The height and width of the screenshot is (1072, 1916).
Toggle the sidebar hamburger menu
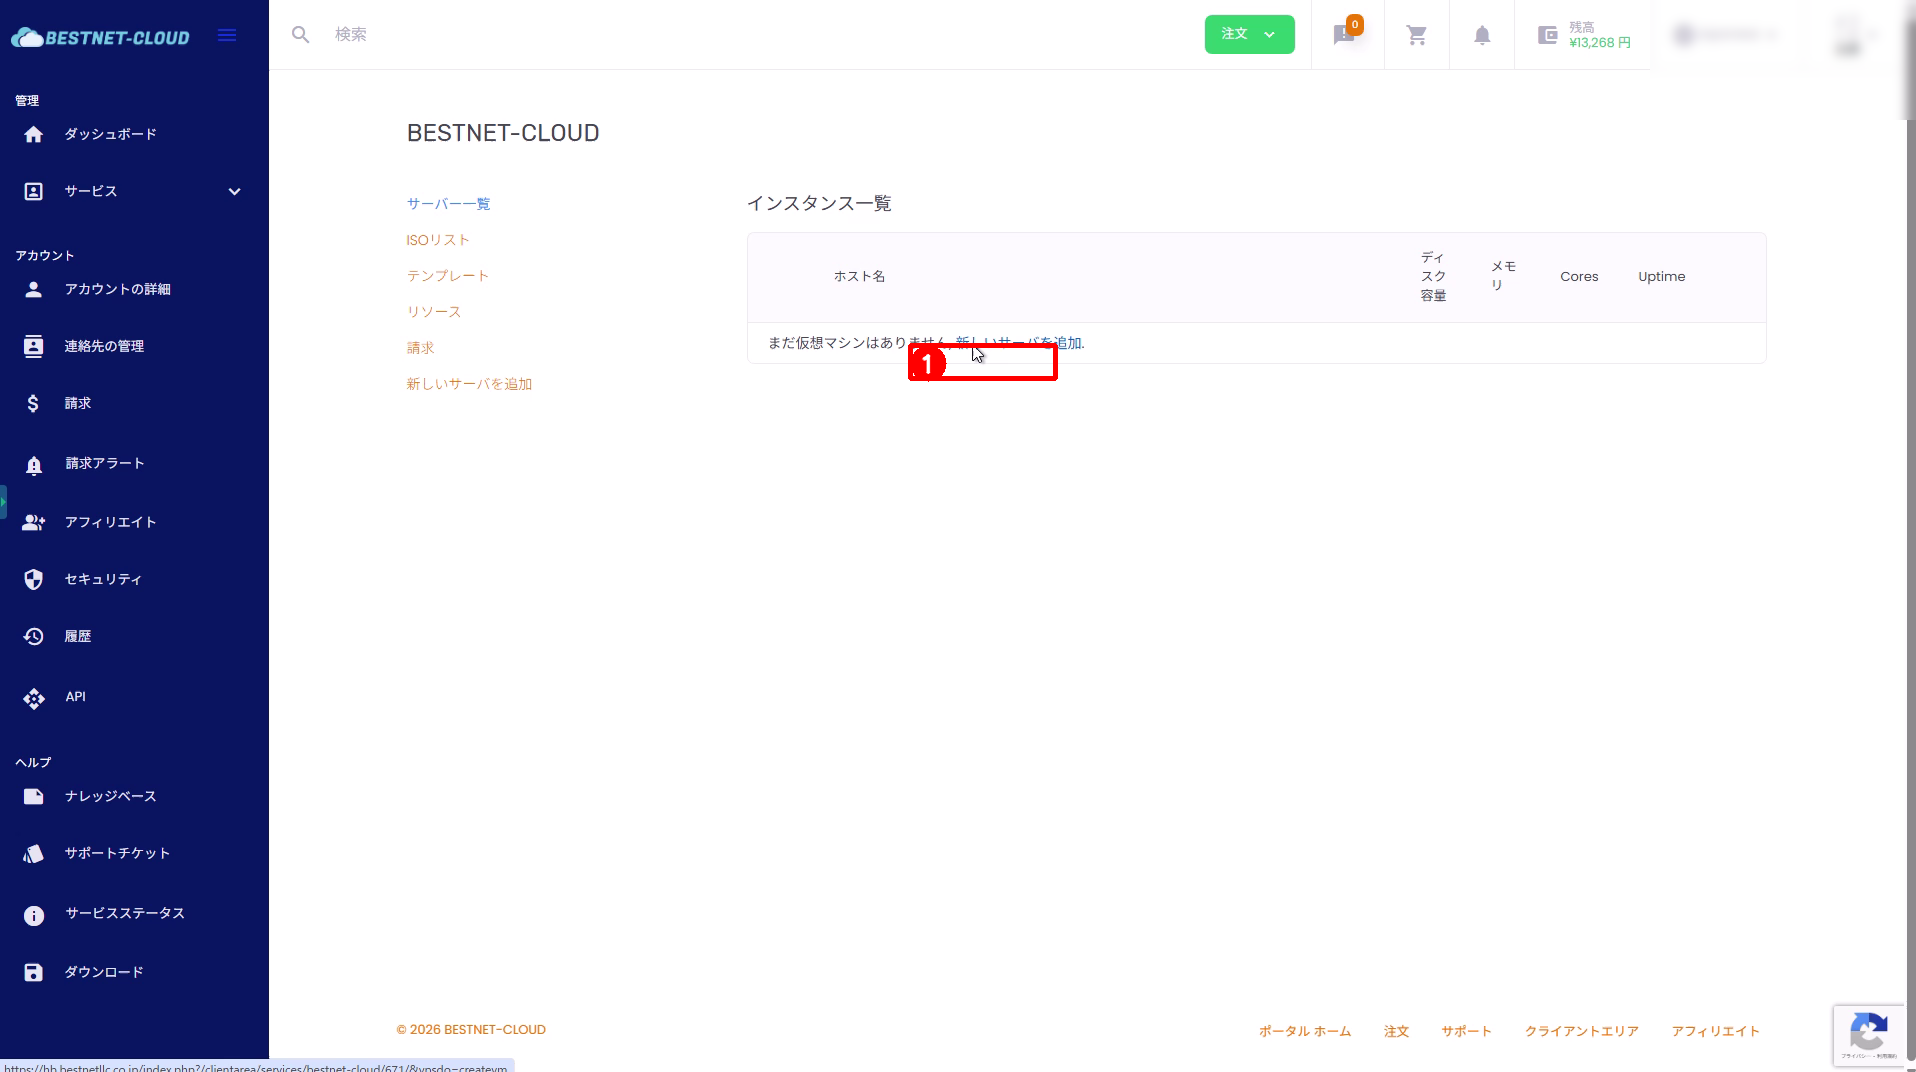pos(227,36)
